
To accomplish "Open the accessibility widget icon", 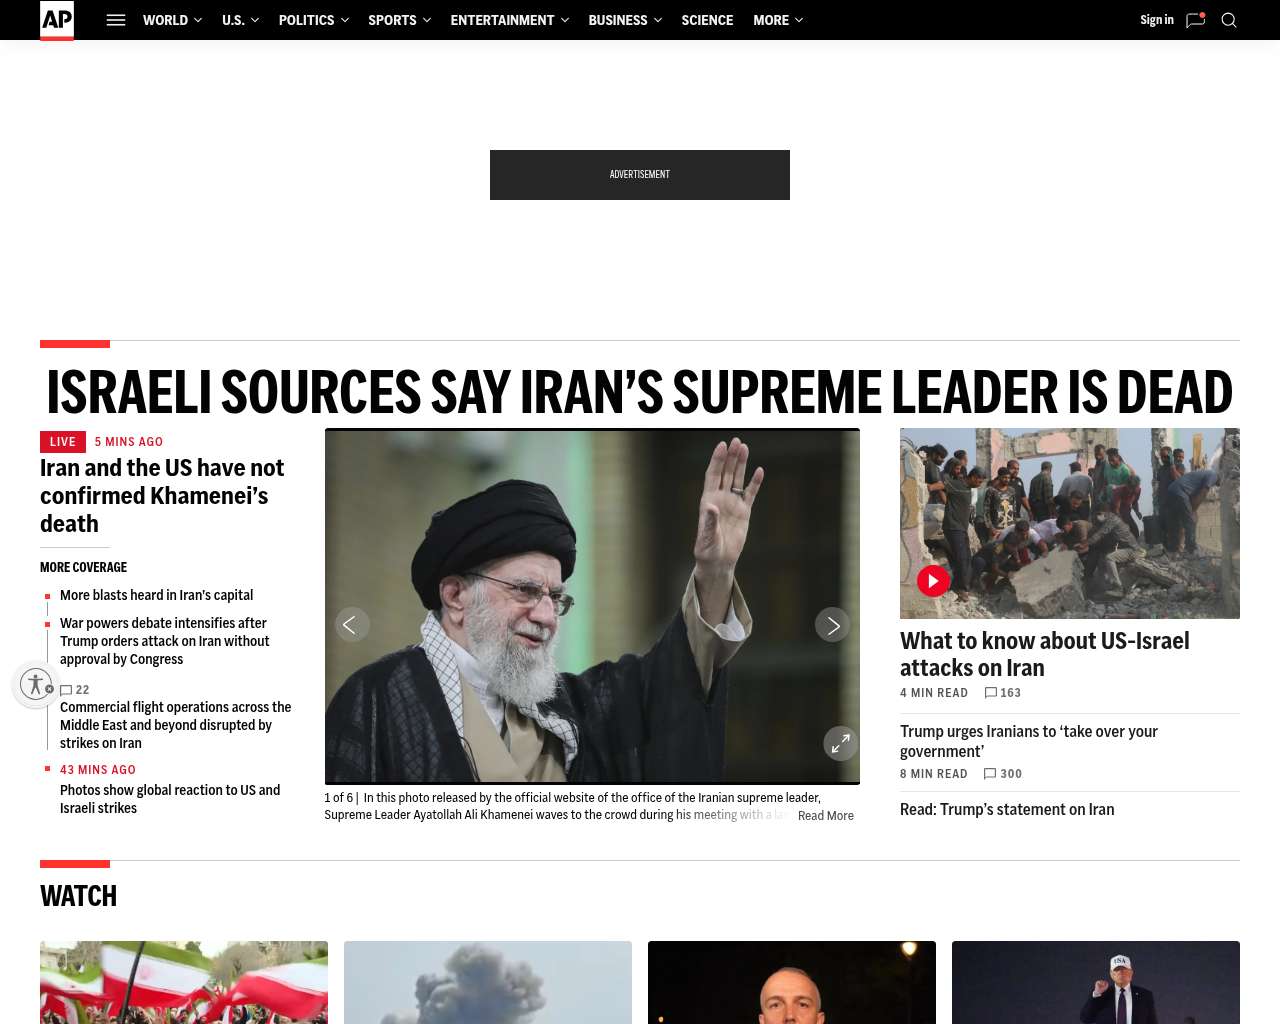I will tap(36, 684).
